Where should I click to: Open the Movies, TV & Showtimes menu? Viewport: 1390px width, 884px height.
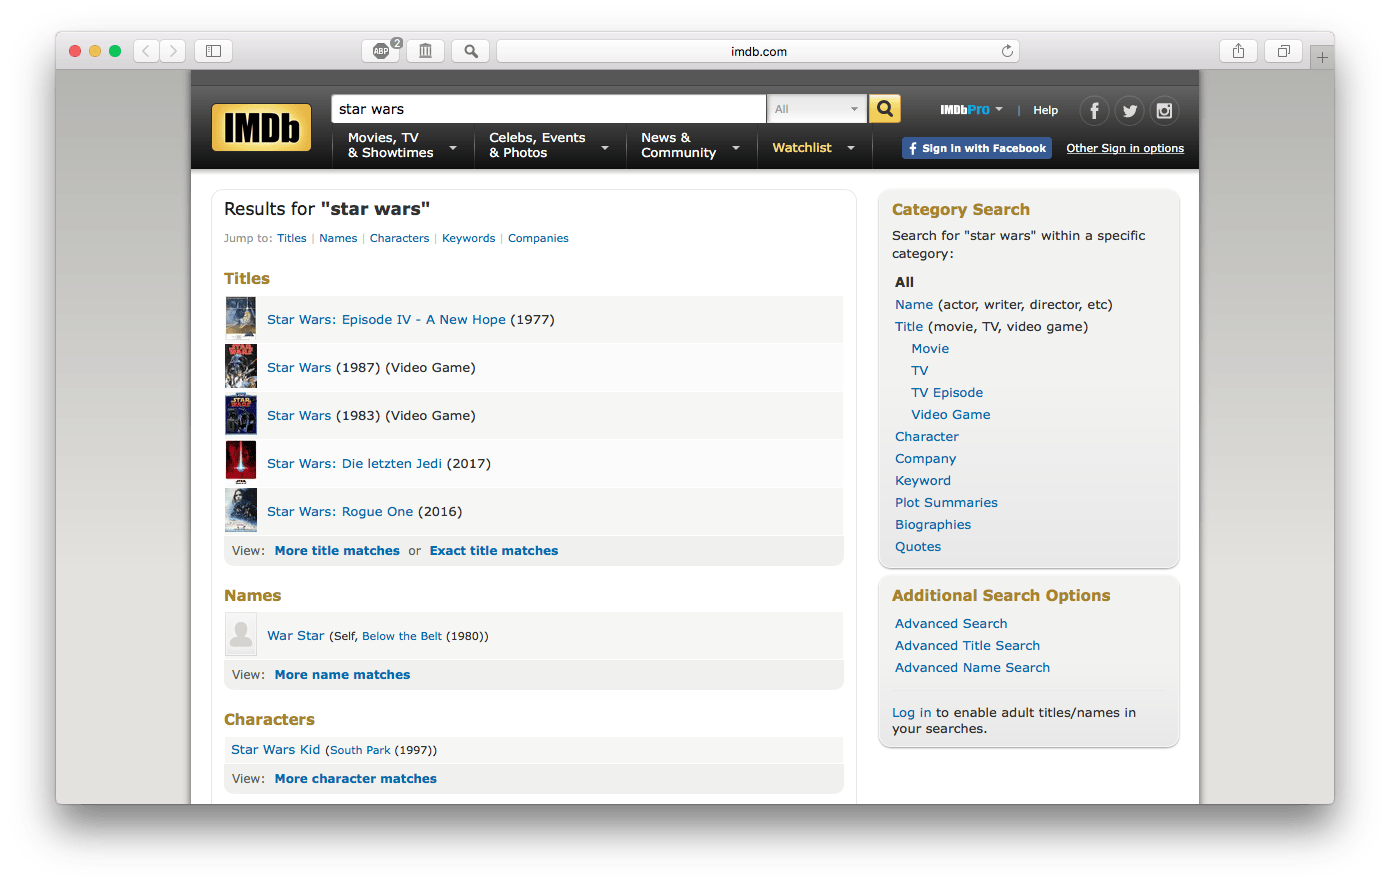[401, 146]
